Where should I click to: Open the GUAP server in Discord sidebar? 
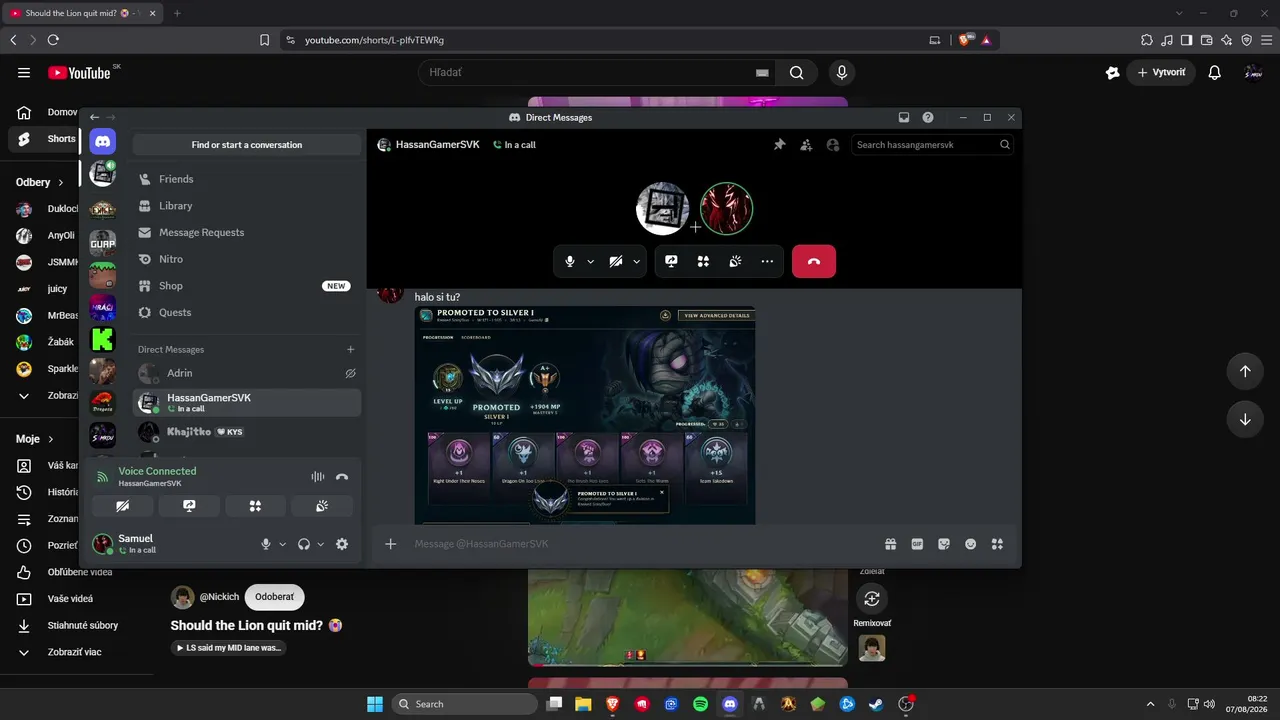103,241
